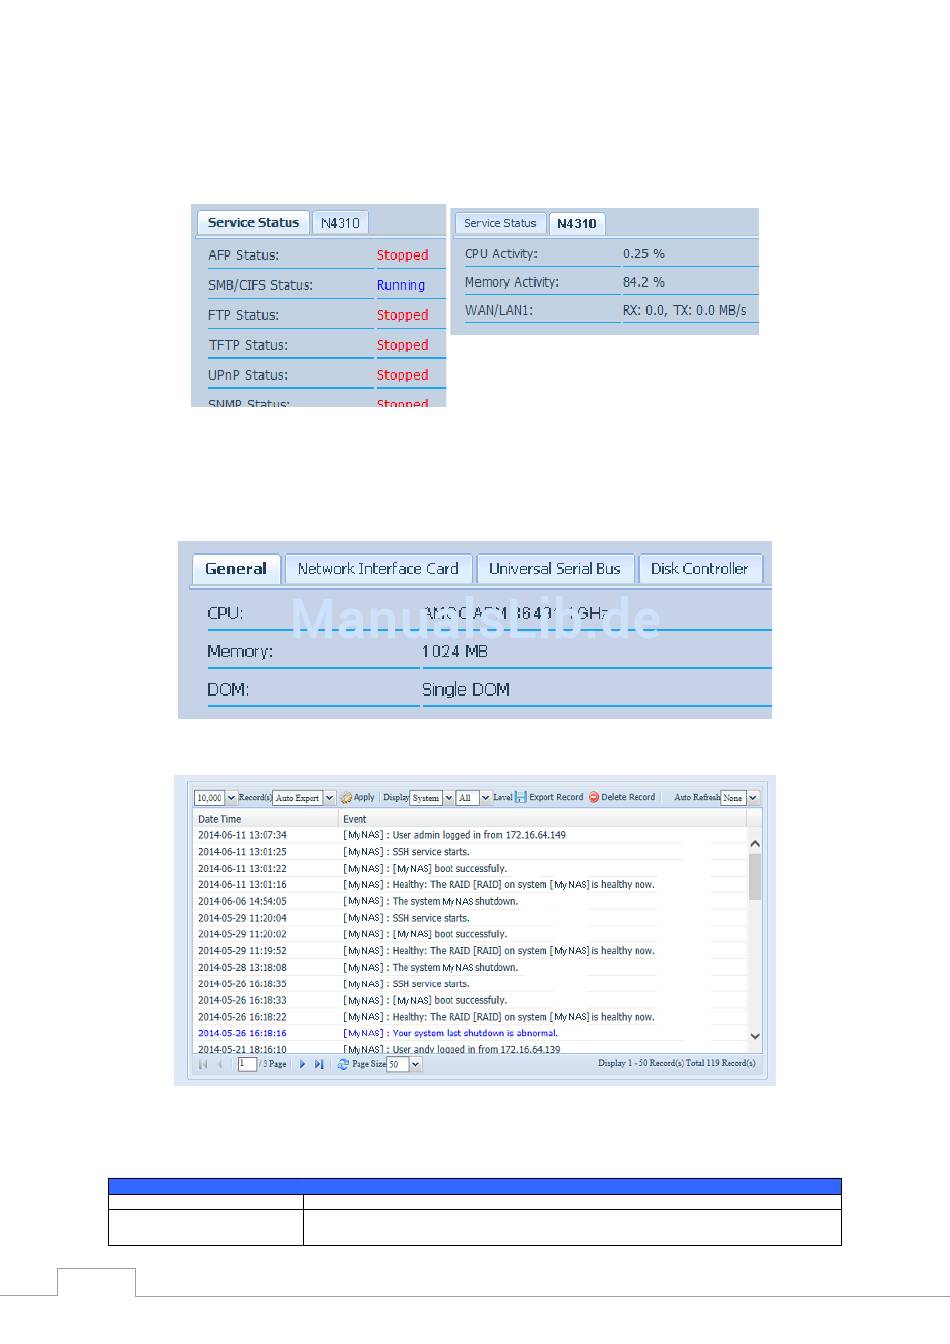Screen dimensions: 950x1344
Task: Open the 10,000 records count dropdown
Action: (231, 798)
